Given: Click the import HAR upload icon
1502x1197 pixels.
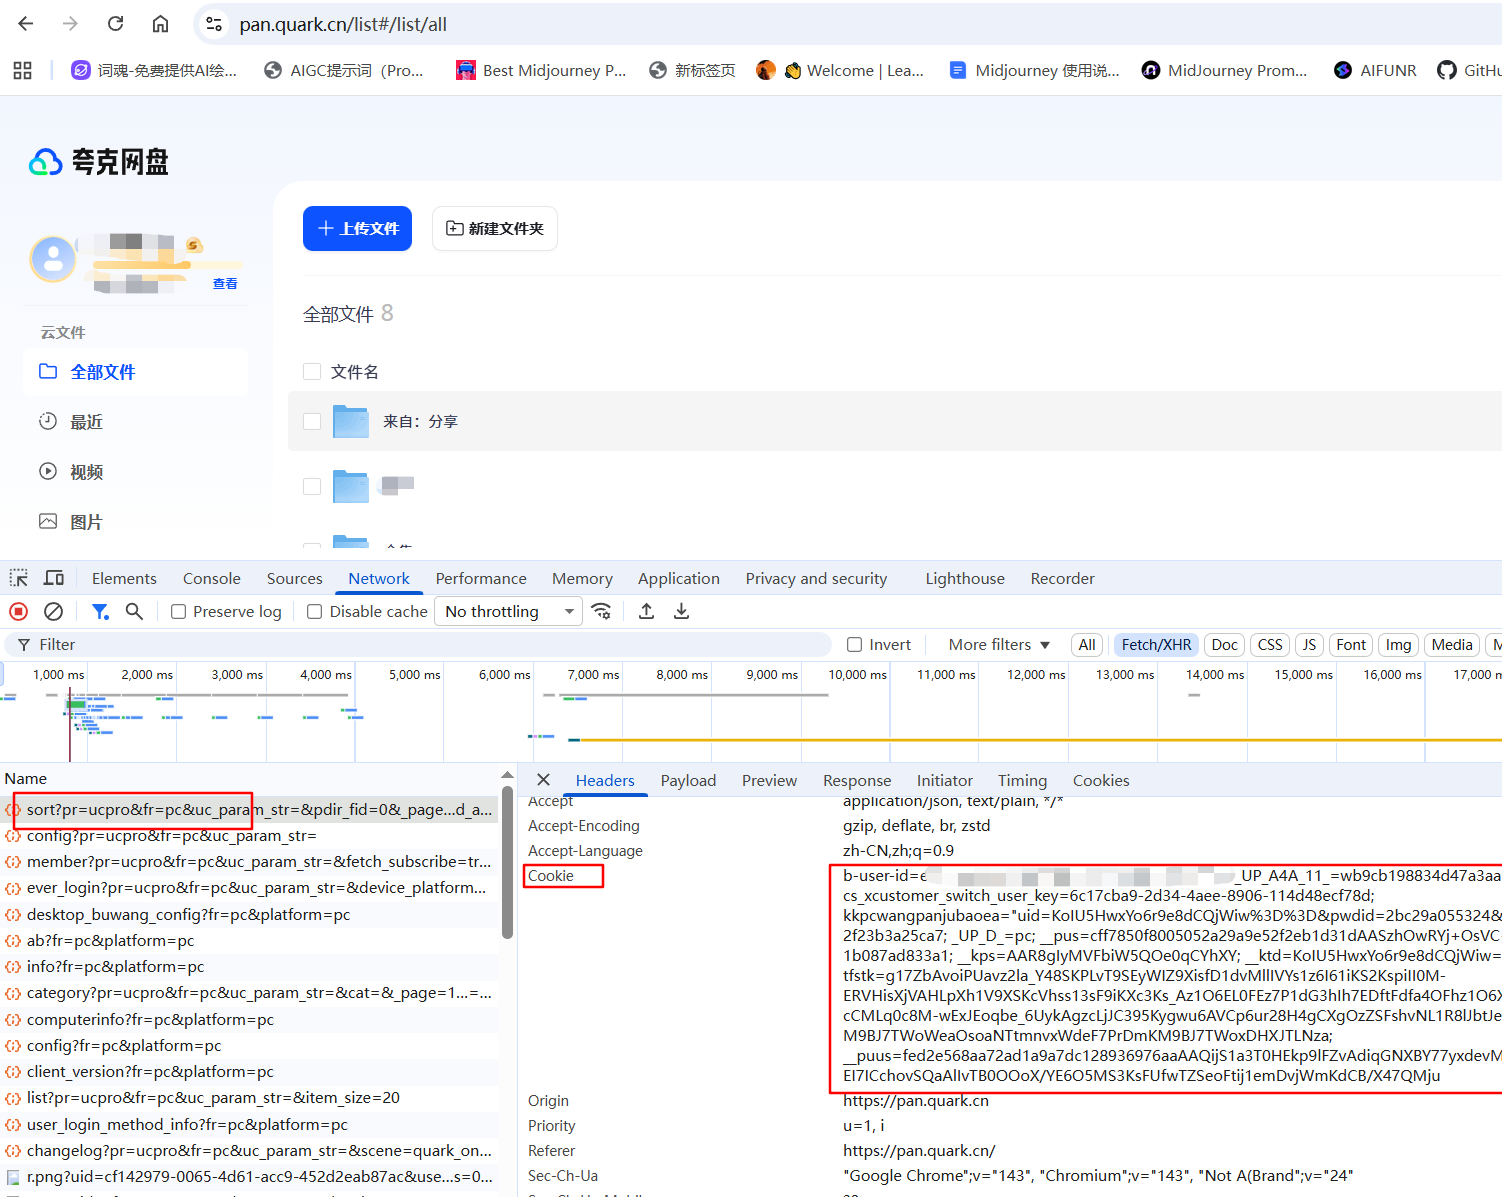Looking at the screenshot, I should coord(647,611).
